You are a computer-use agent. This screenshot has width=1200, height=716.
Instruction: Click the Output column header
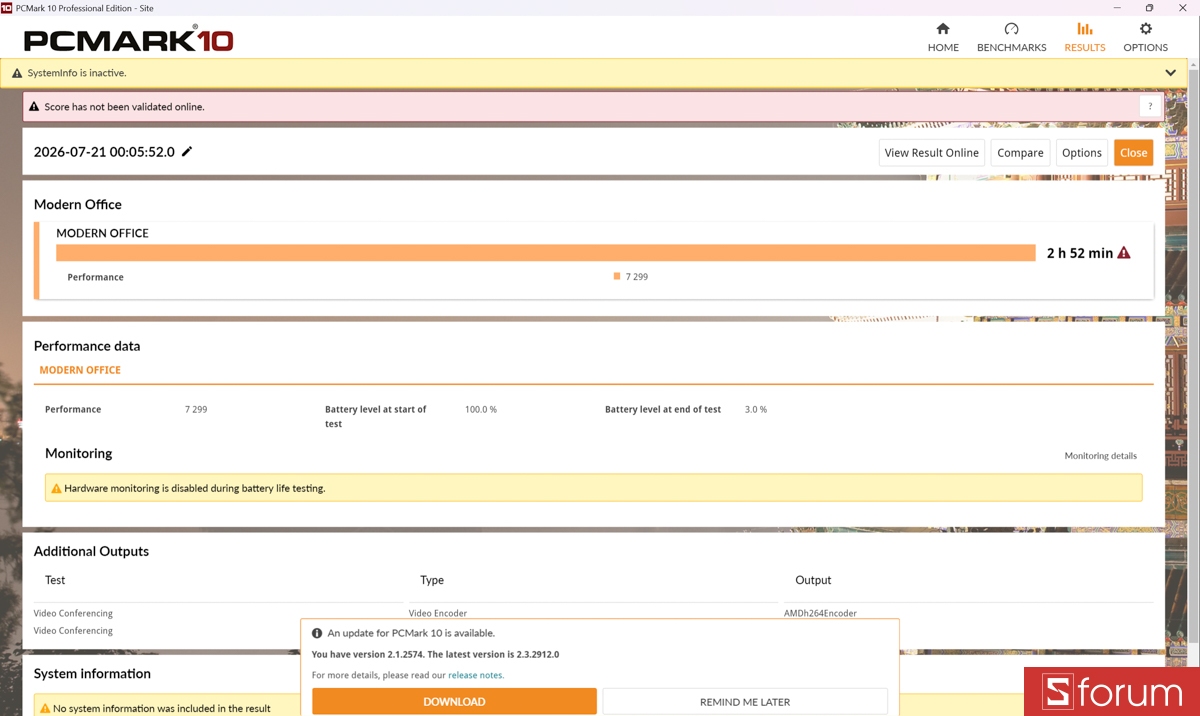[x=813, y=580]
